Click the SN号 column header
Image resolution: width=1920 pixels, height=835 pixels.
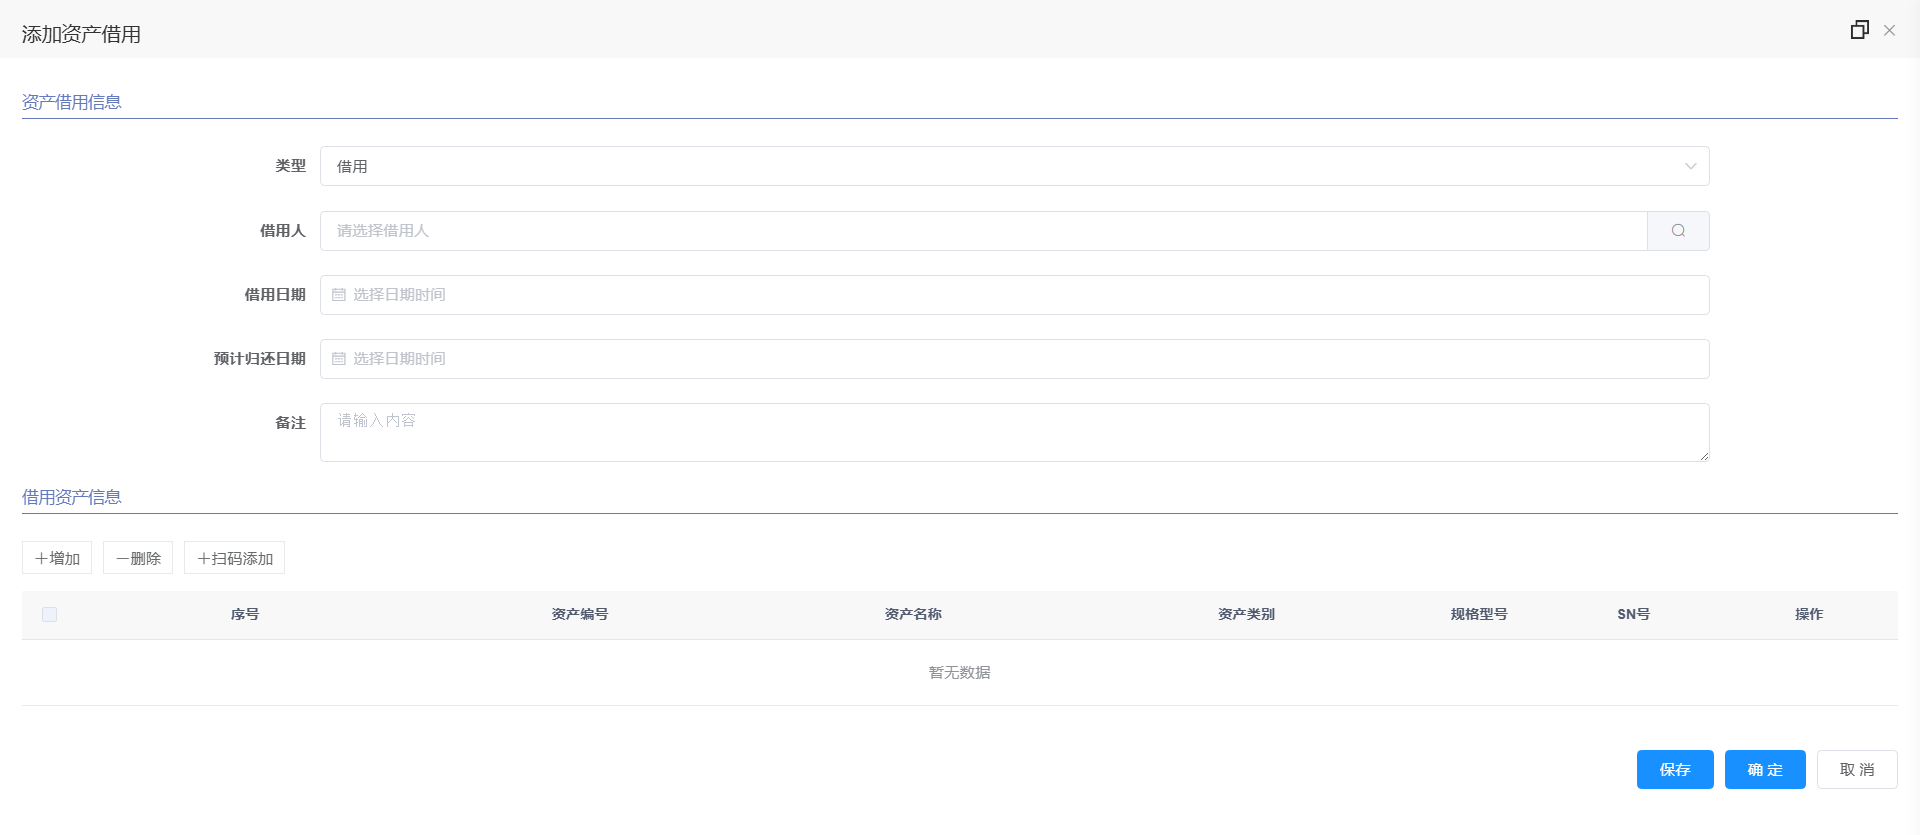click(x=1634, y=614)
